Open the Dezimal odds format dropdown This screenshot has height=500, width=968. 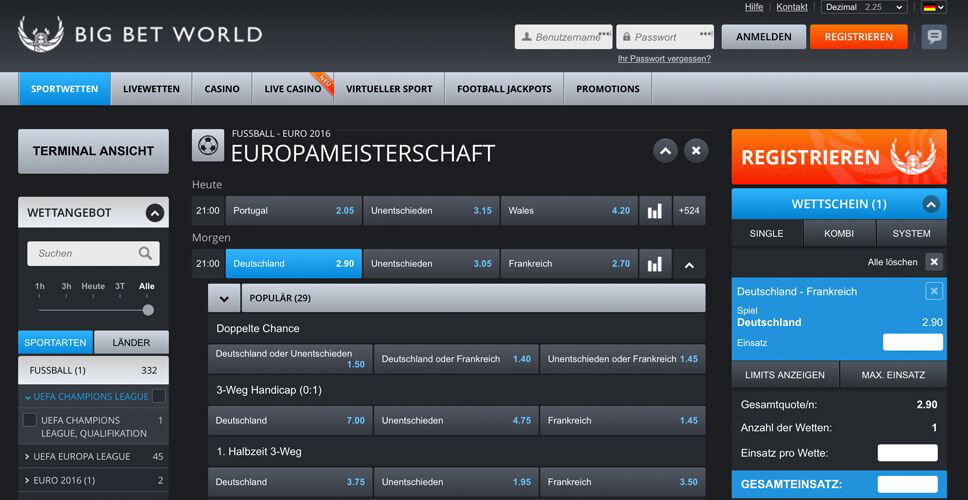[x=864, y=7]
